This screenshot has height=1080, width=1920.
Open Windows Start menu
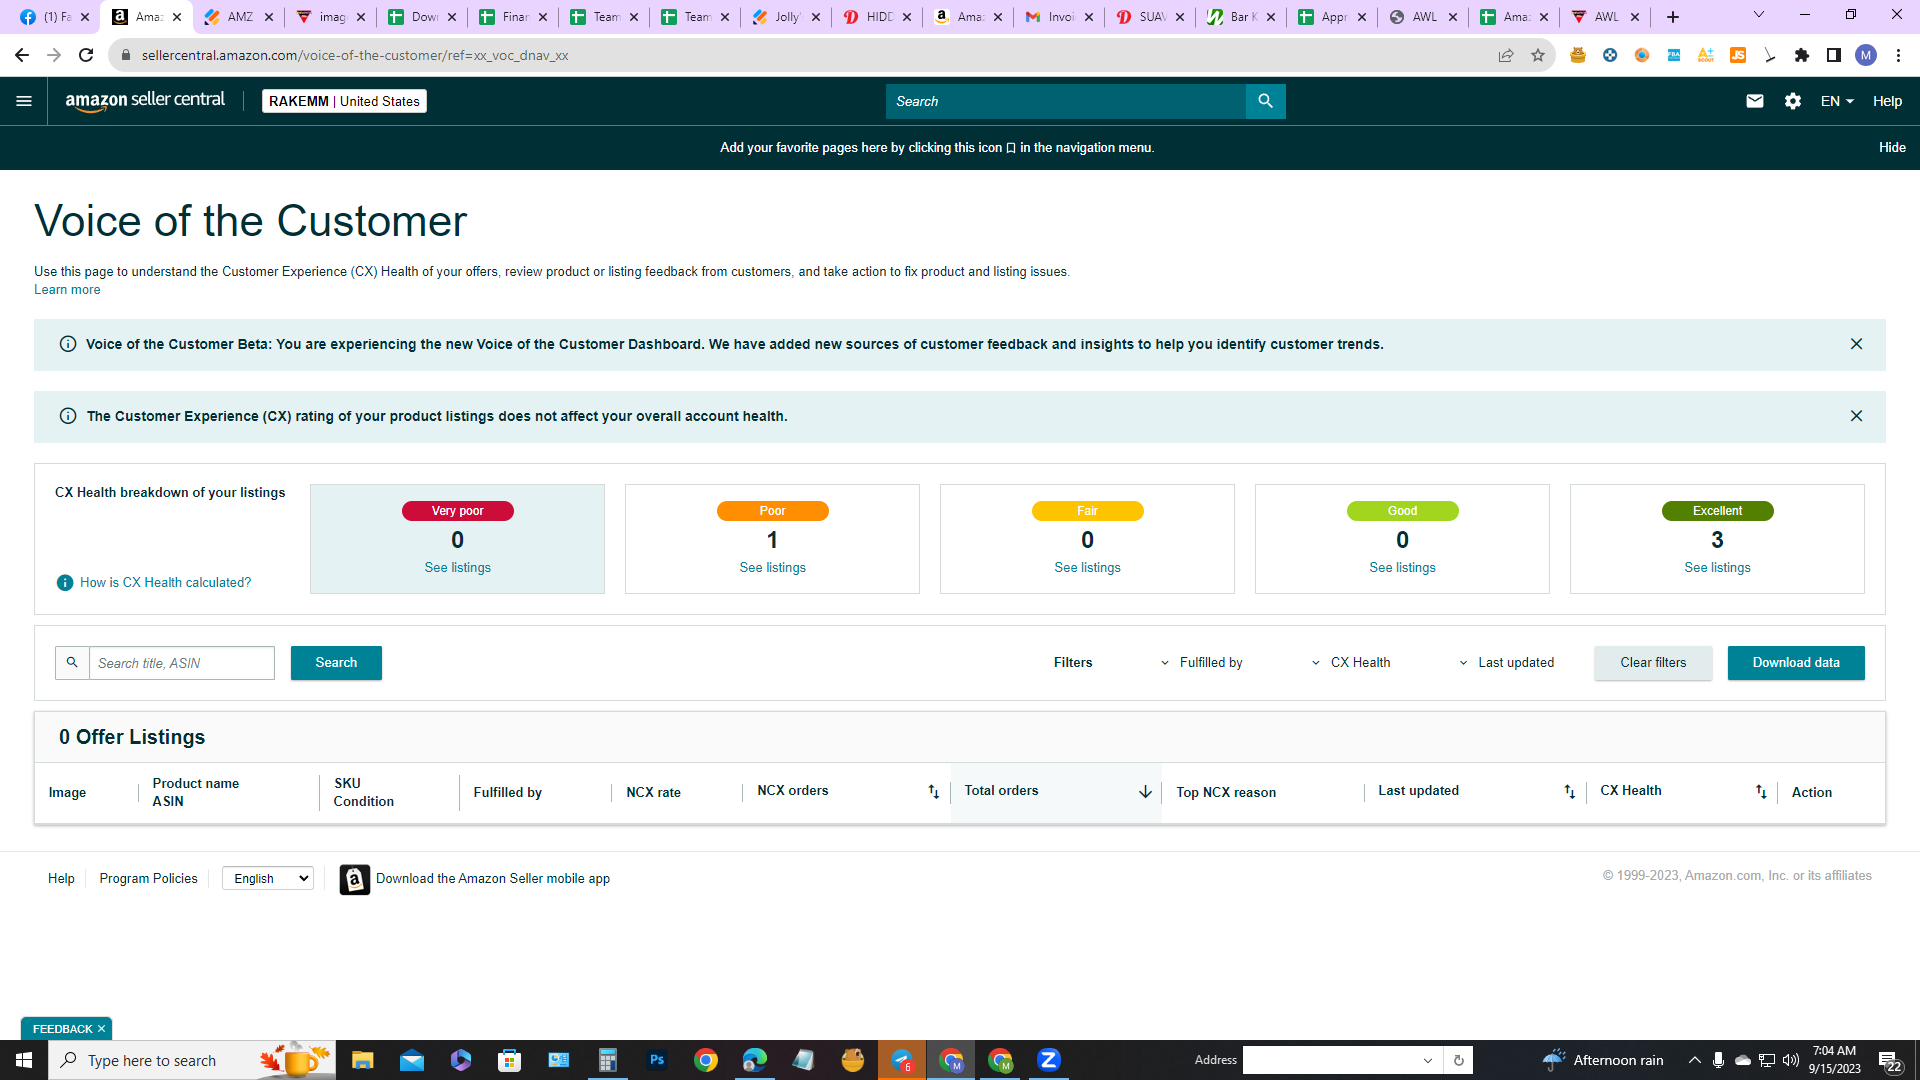24,1060
